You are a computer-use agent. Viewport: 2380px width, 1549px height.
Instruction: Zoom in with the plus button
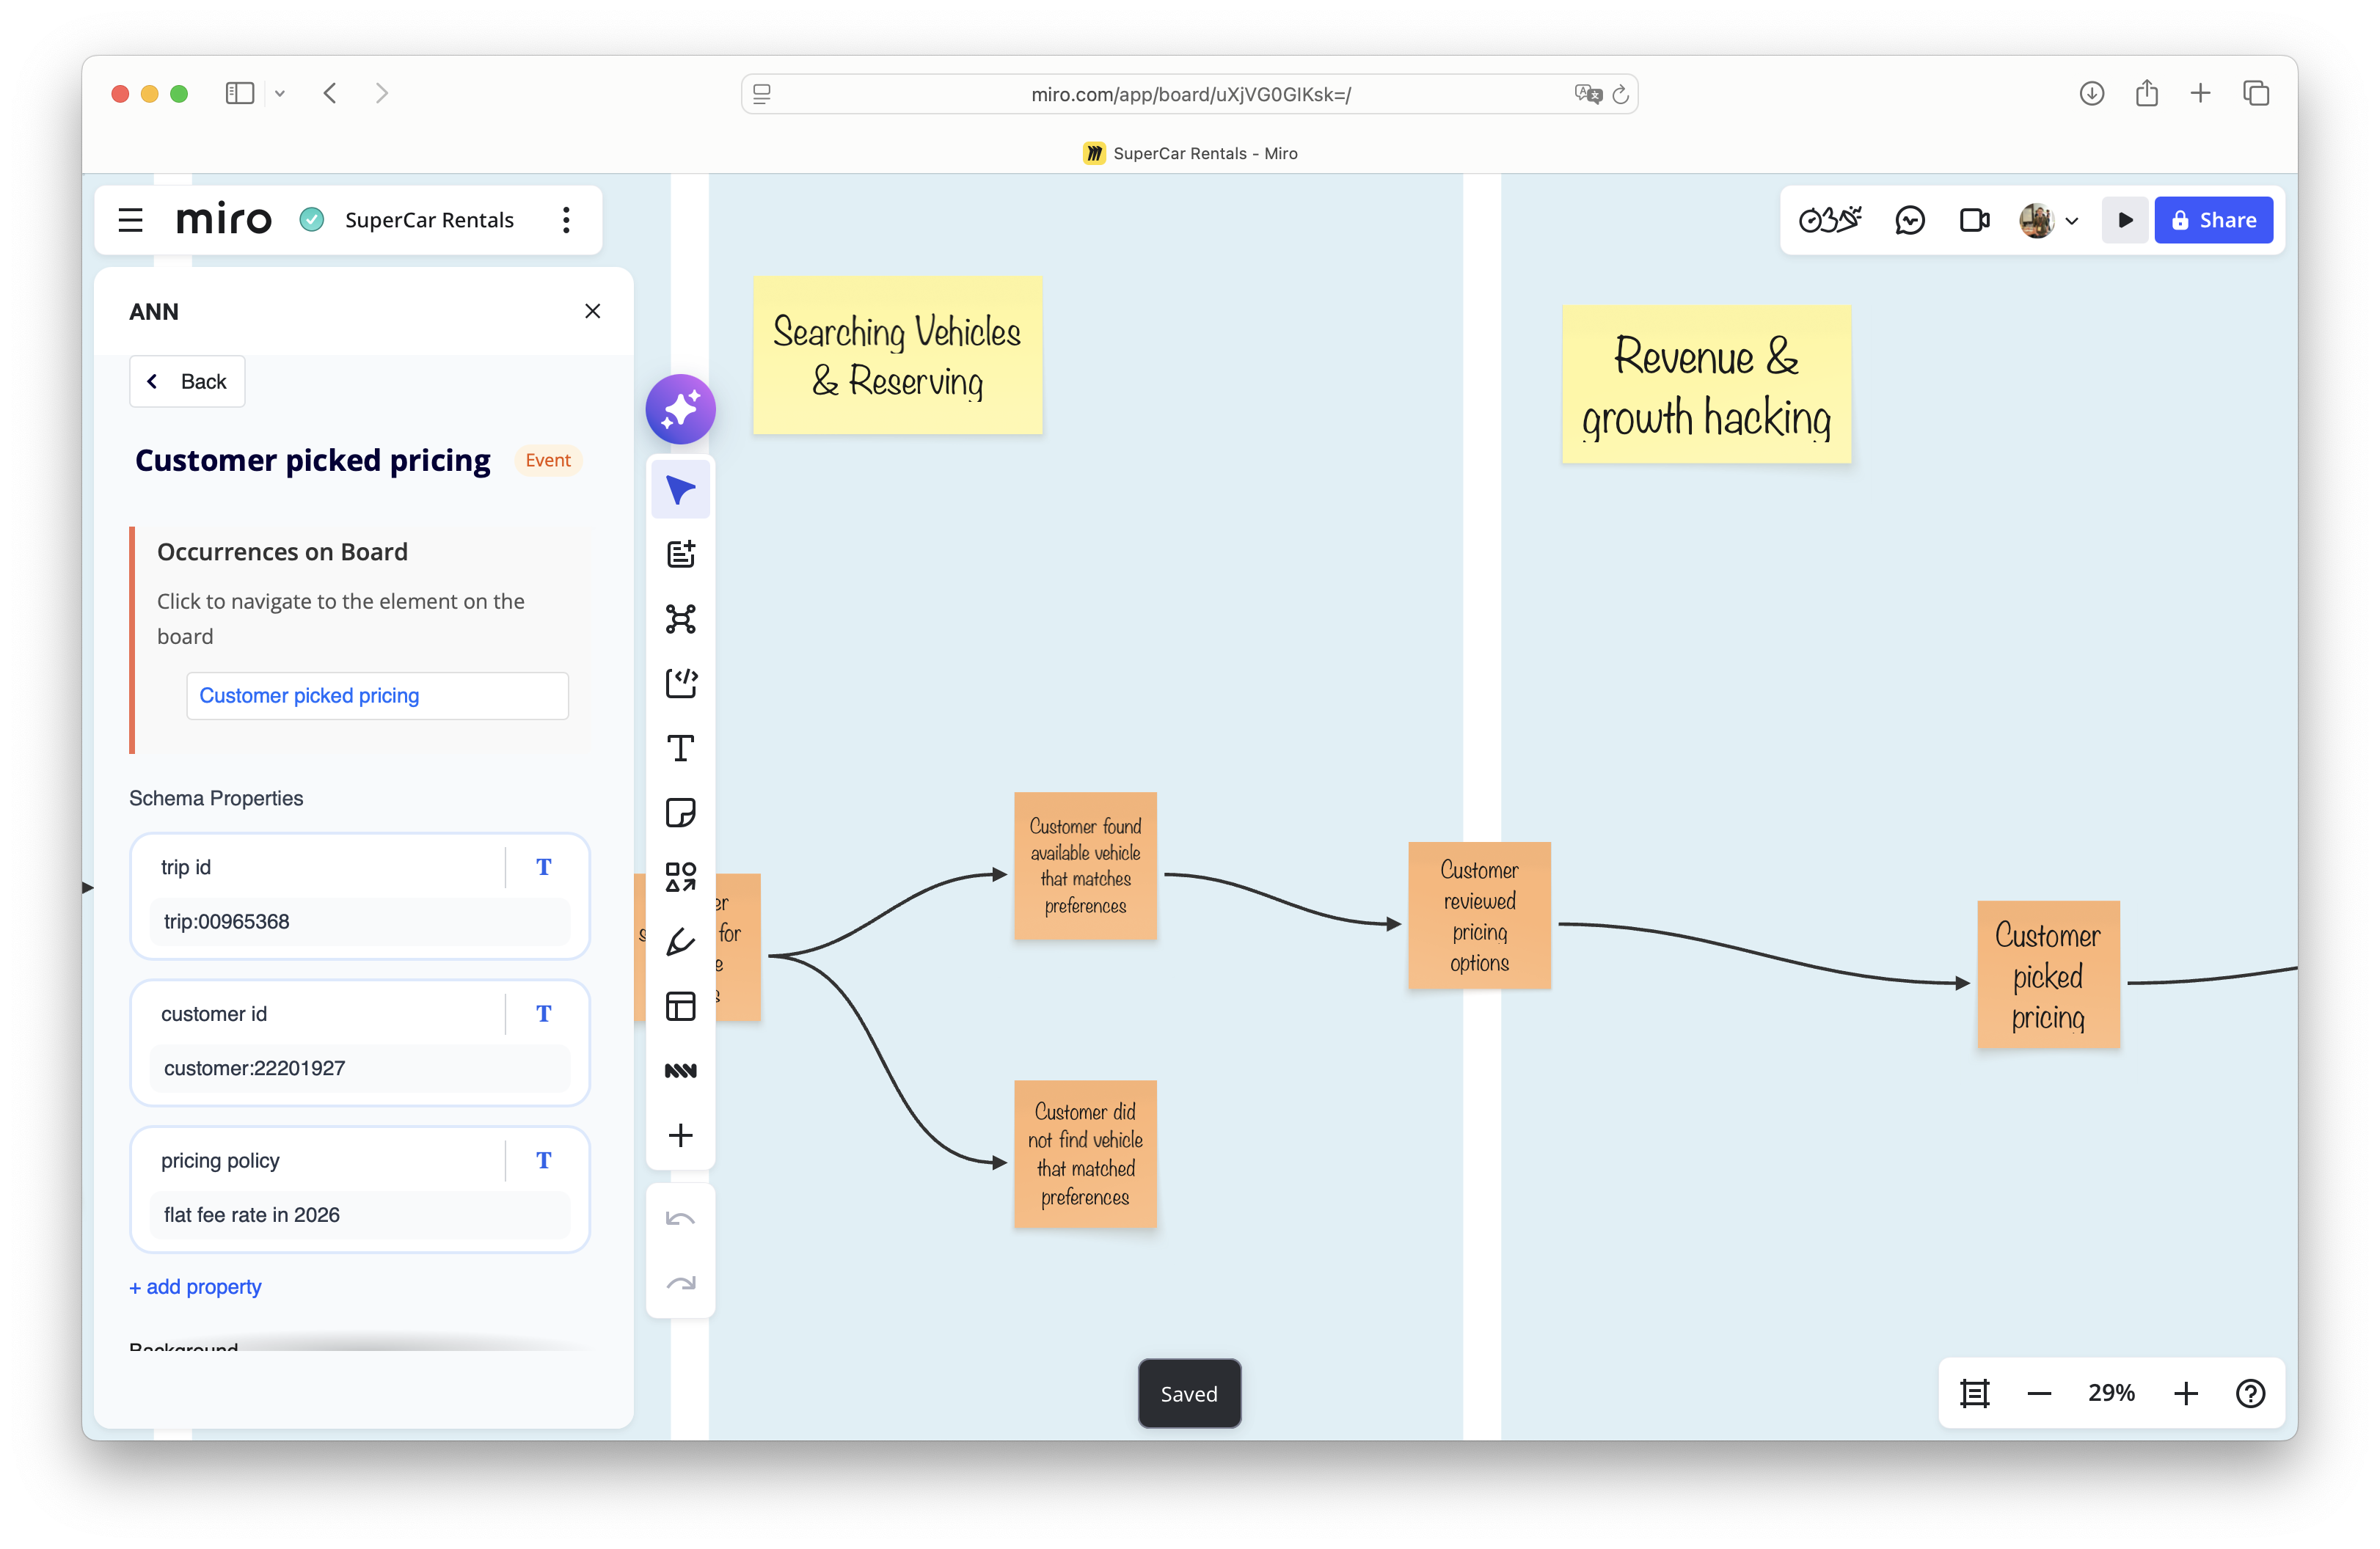pyautogui.click(x=2186, y=1393)
